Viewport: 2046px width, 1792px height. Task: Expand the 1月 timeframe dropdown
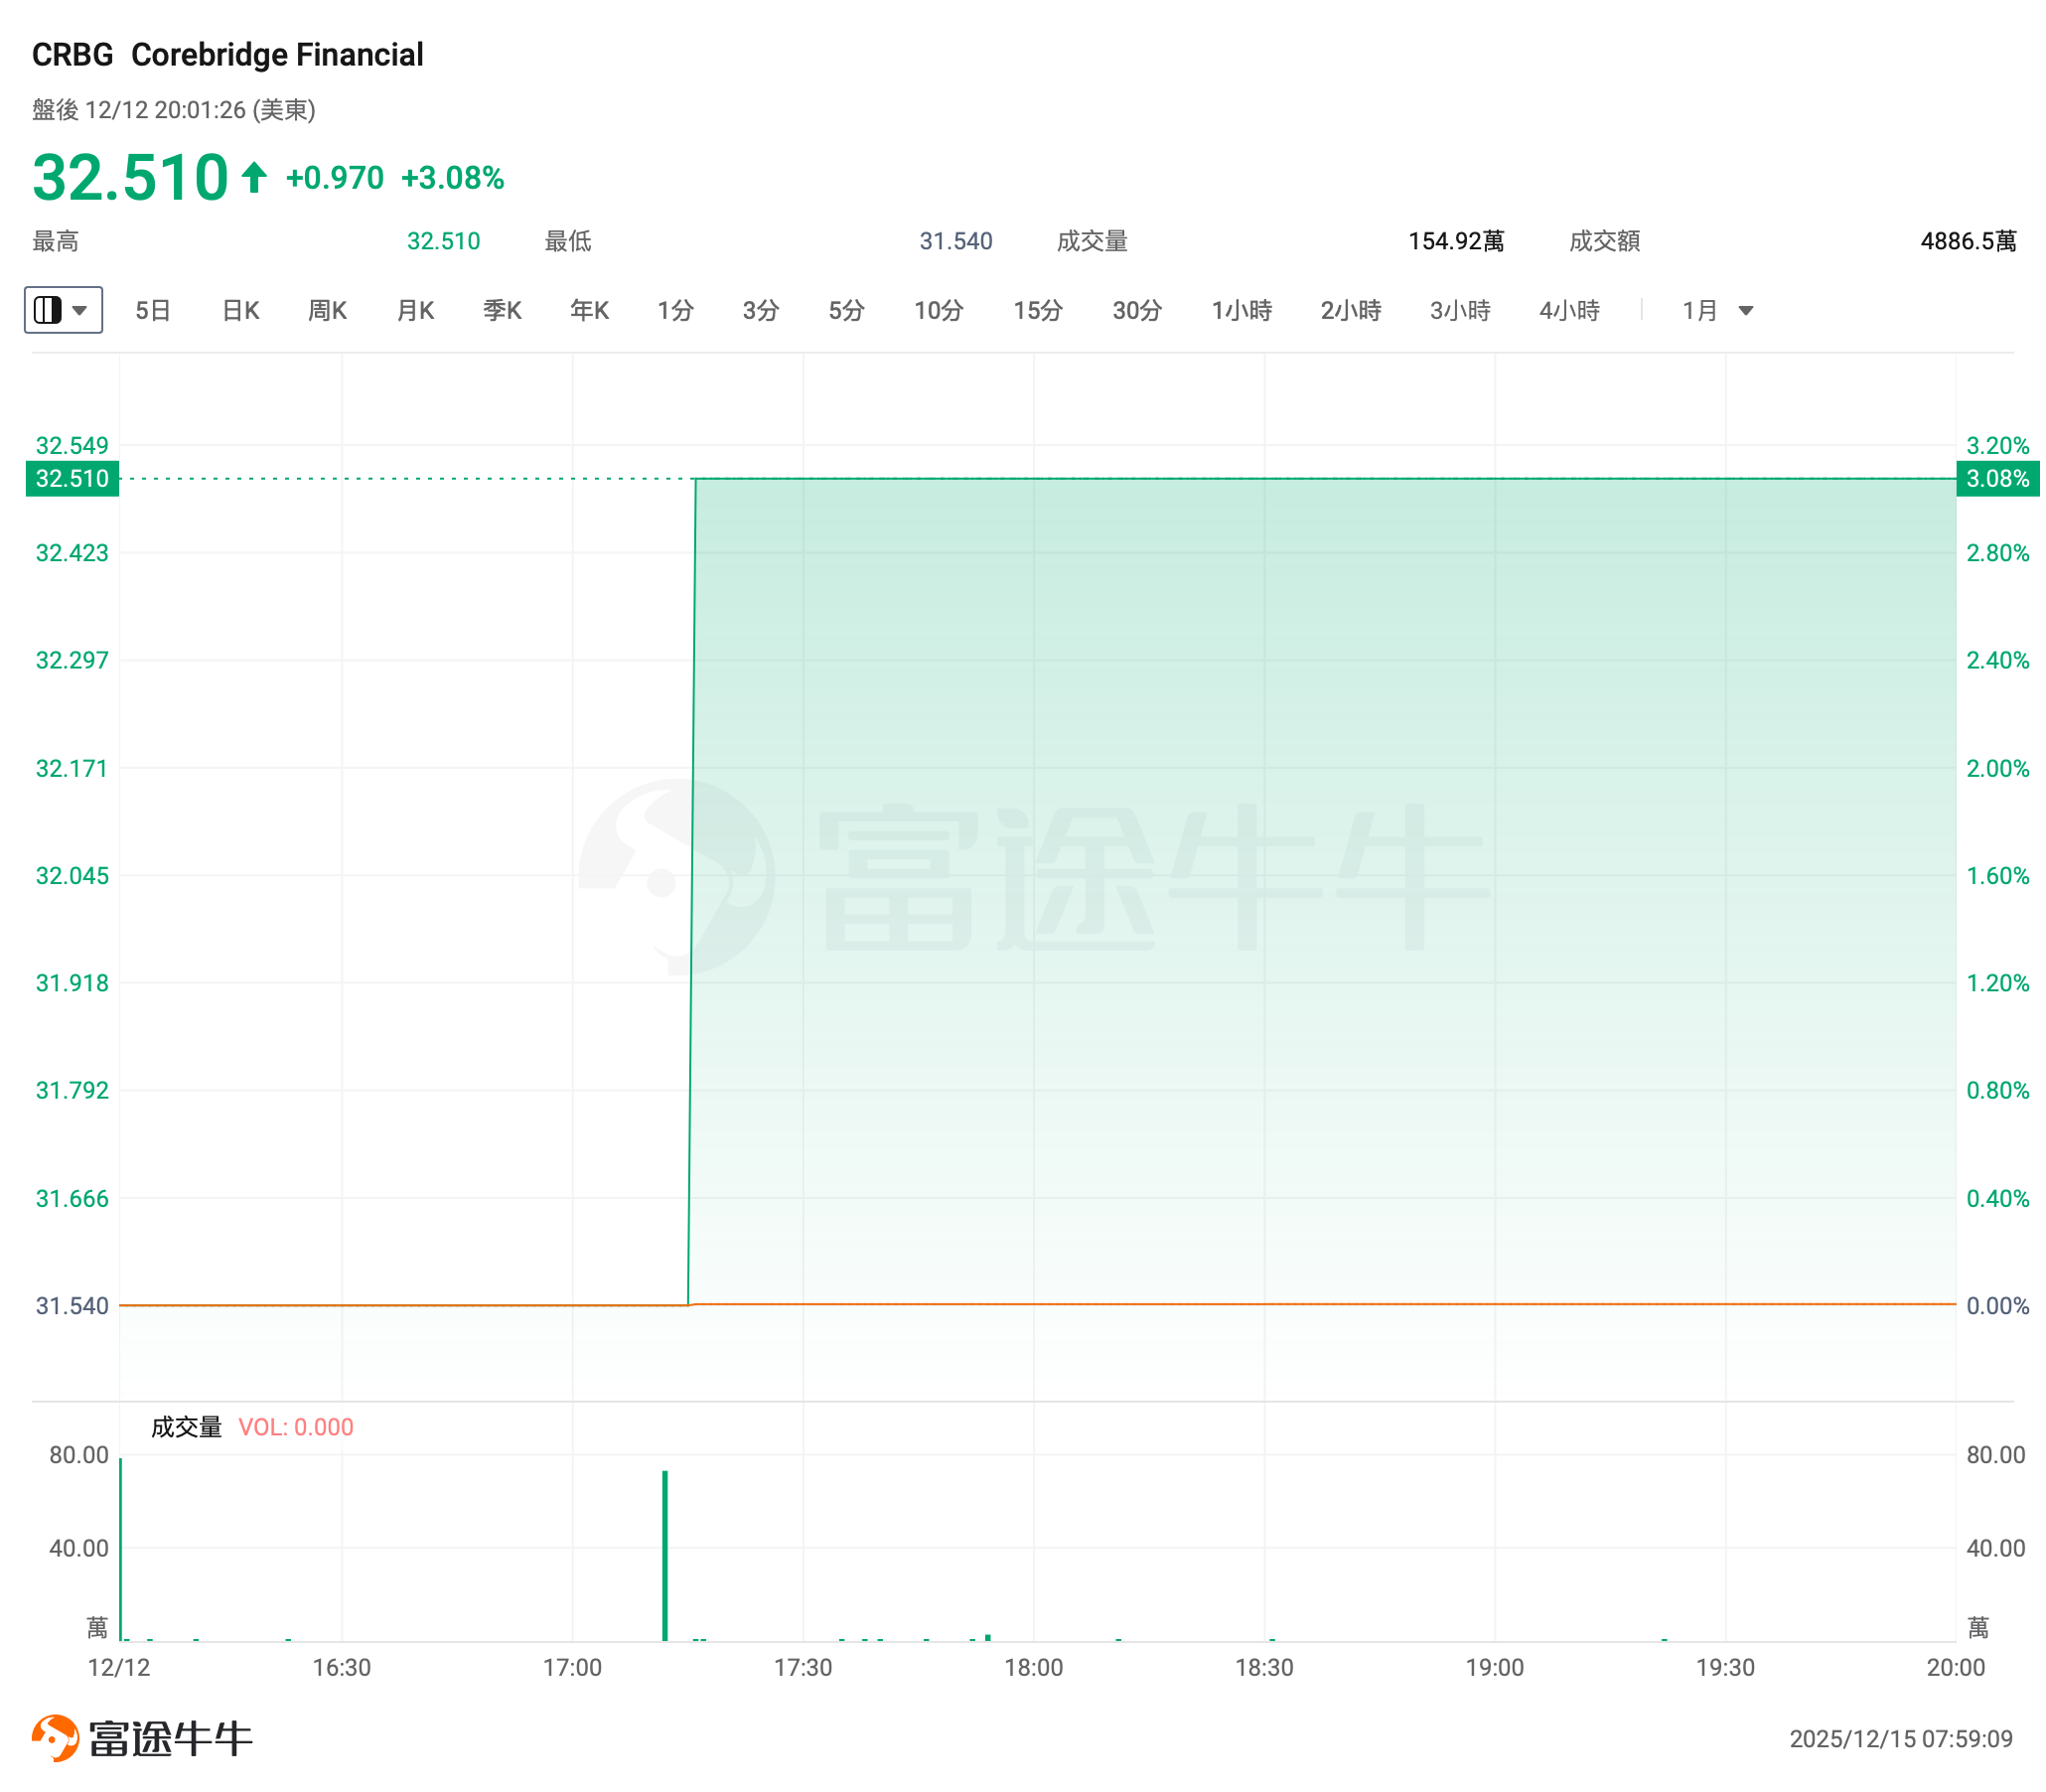coord(1716,310)
